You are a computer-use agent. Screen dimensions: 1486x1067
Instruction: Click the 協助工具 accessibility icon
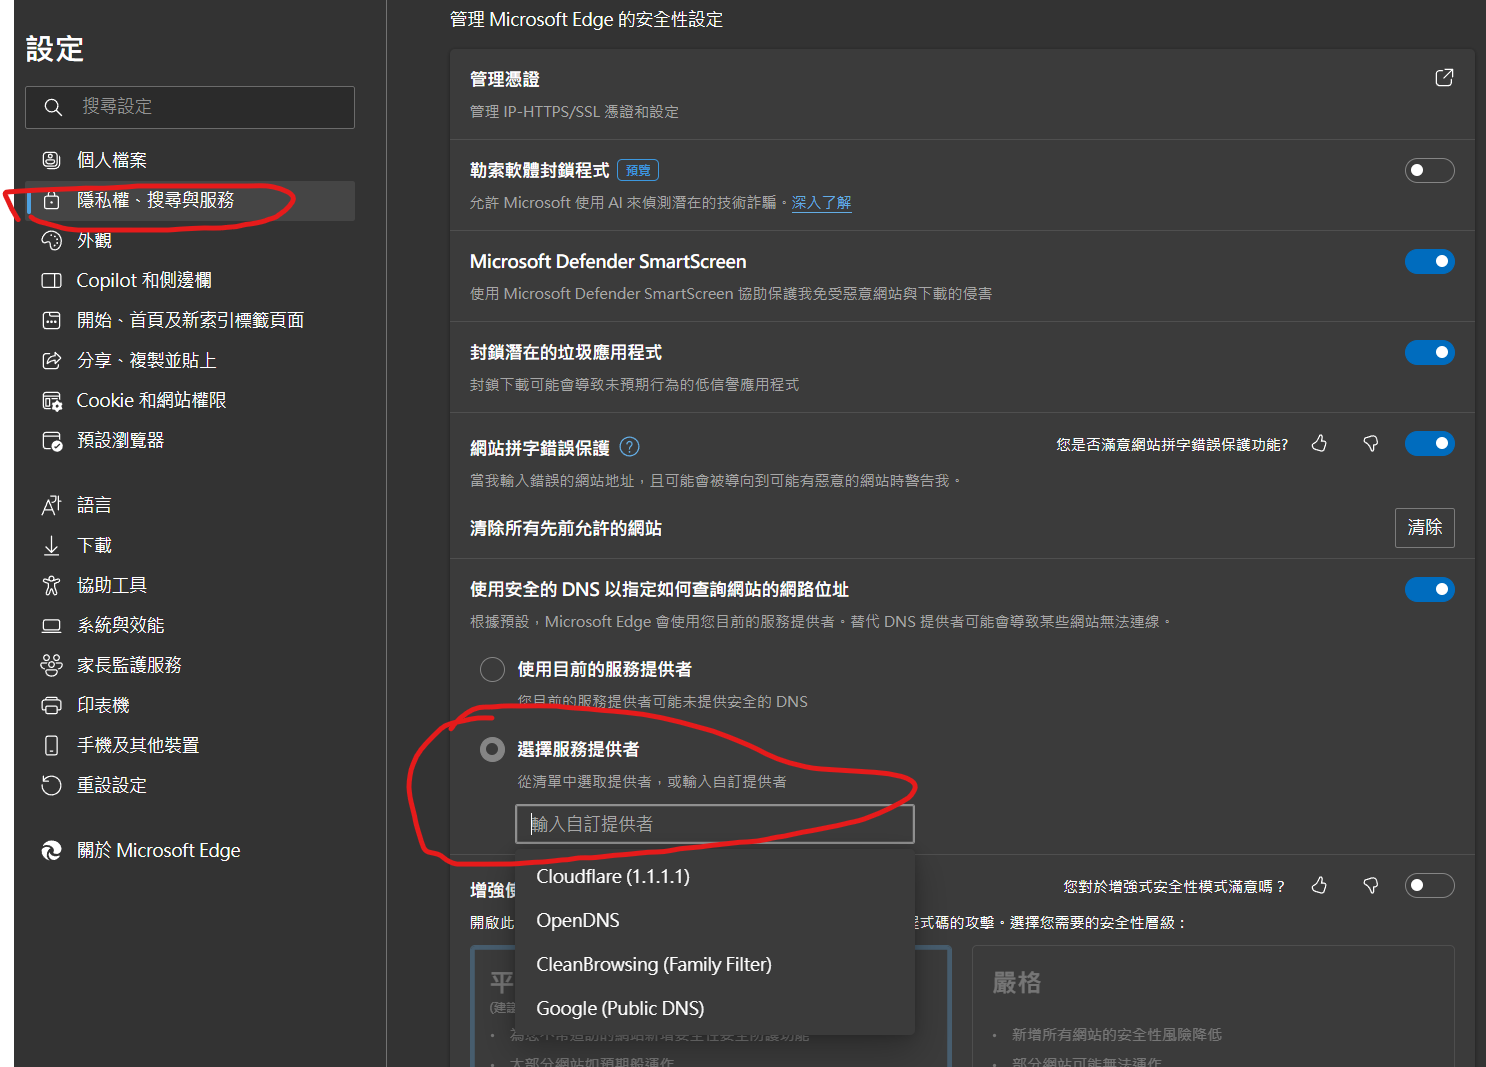tap(51, 586)
